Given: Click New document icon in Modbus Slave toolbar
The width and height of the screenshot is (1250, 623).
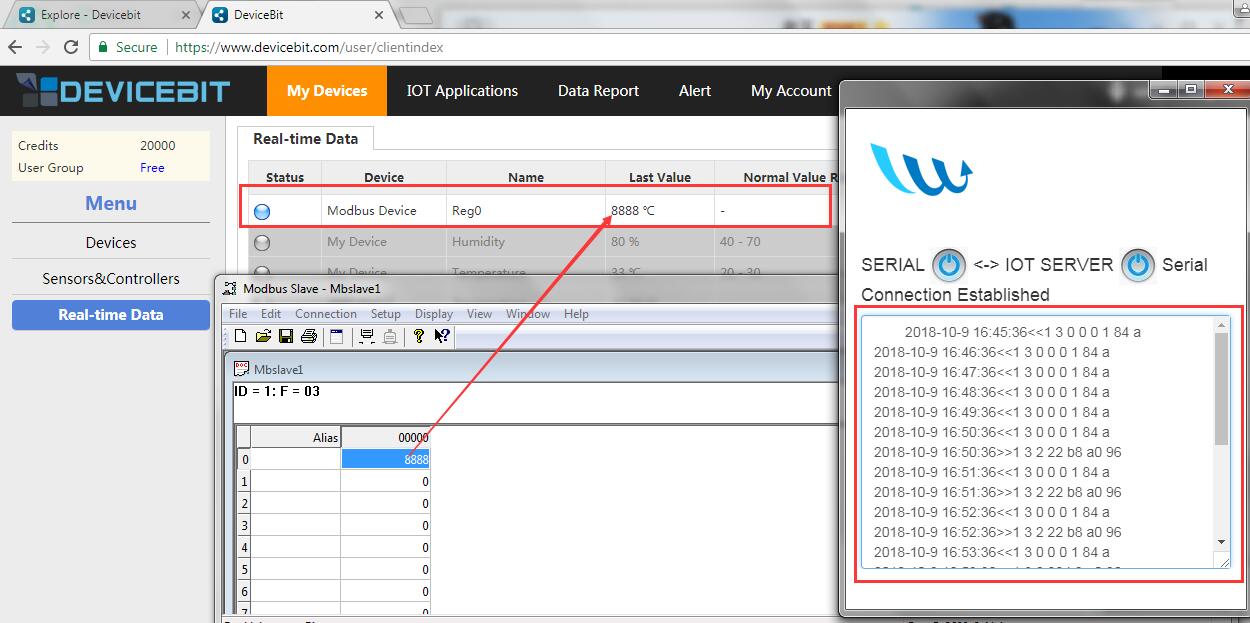Looking at the screenshot, I should pyautogui.click(x=240, y=336).
